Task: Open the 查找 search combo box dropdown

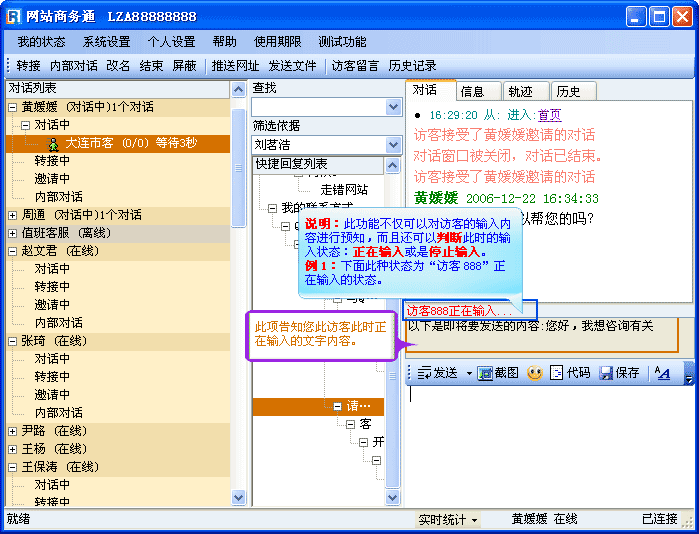Action: pyautogui.click(x=394, y=107)
